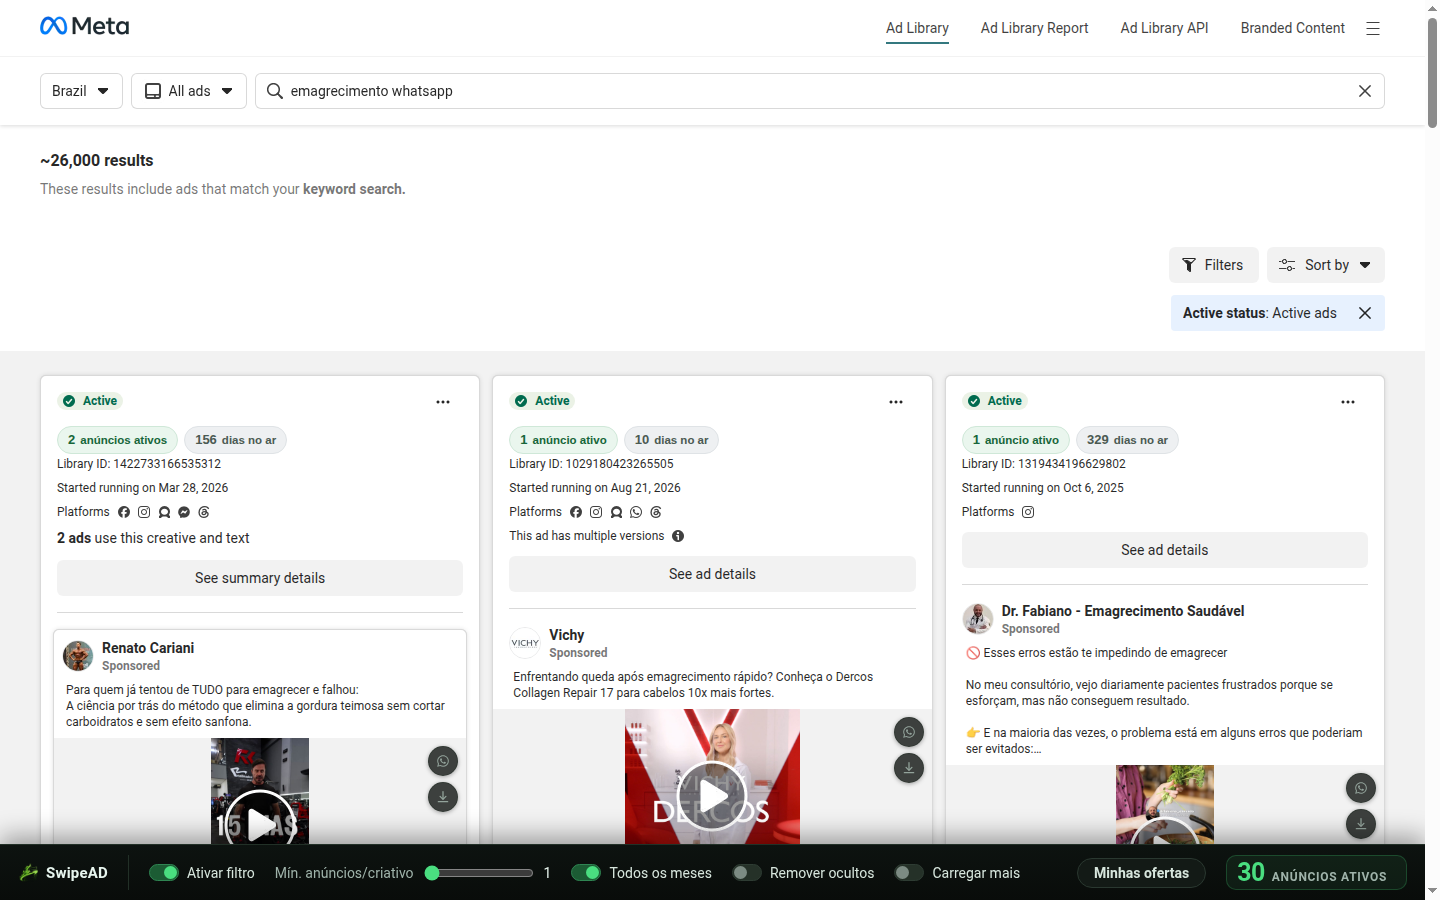Click Instagram platform icon on Vichy ad
This screenshot has width=1440, height=900.
point(596,512)
